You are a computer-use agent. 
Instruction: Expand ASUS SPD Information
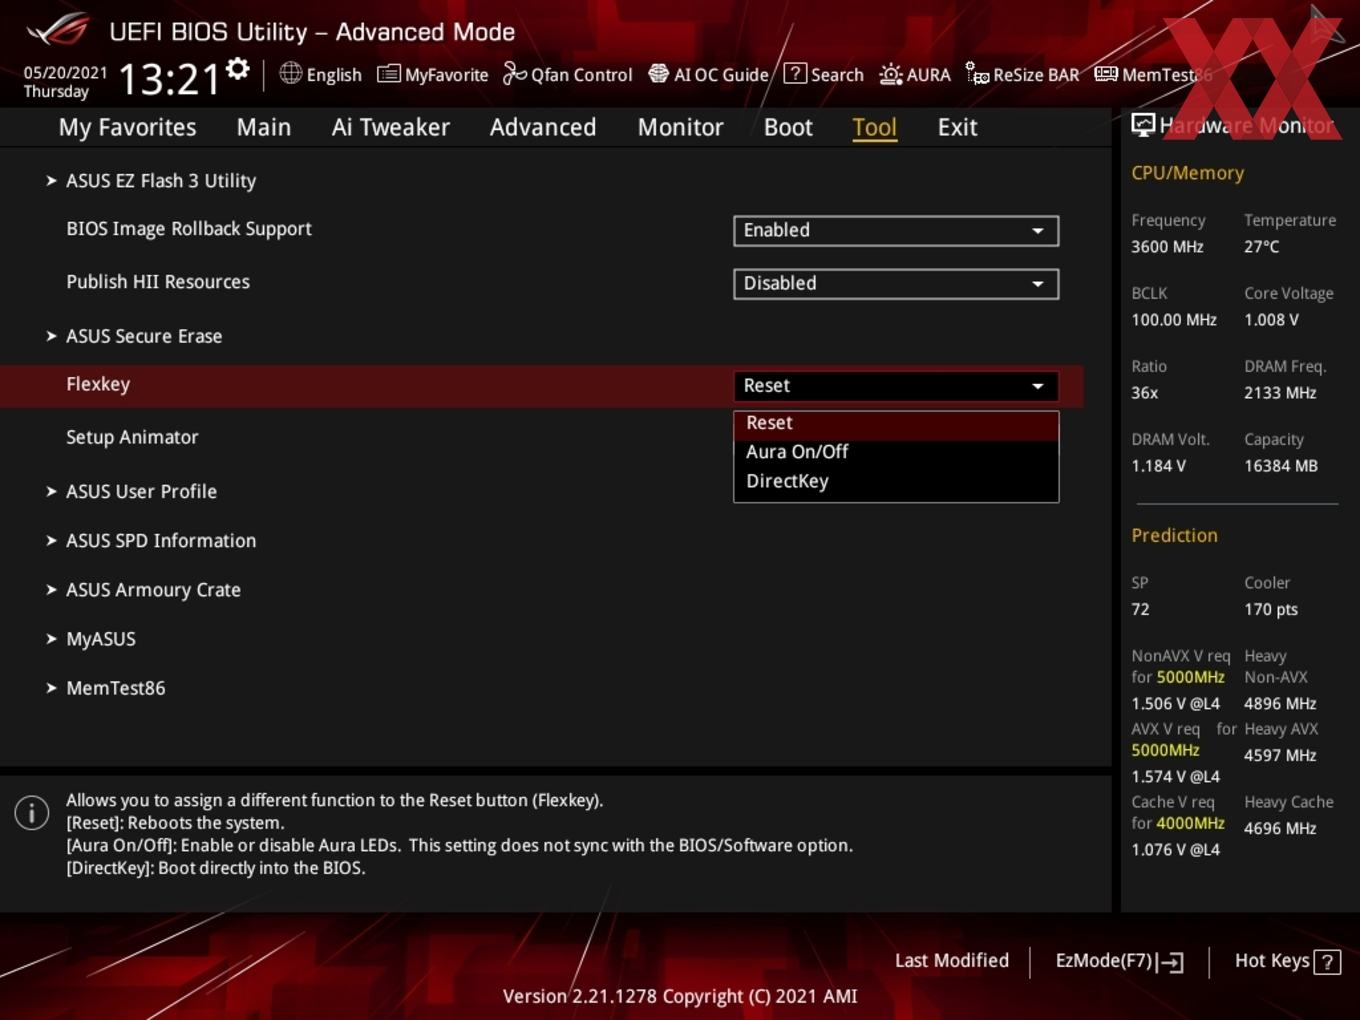click(160, 541)
